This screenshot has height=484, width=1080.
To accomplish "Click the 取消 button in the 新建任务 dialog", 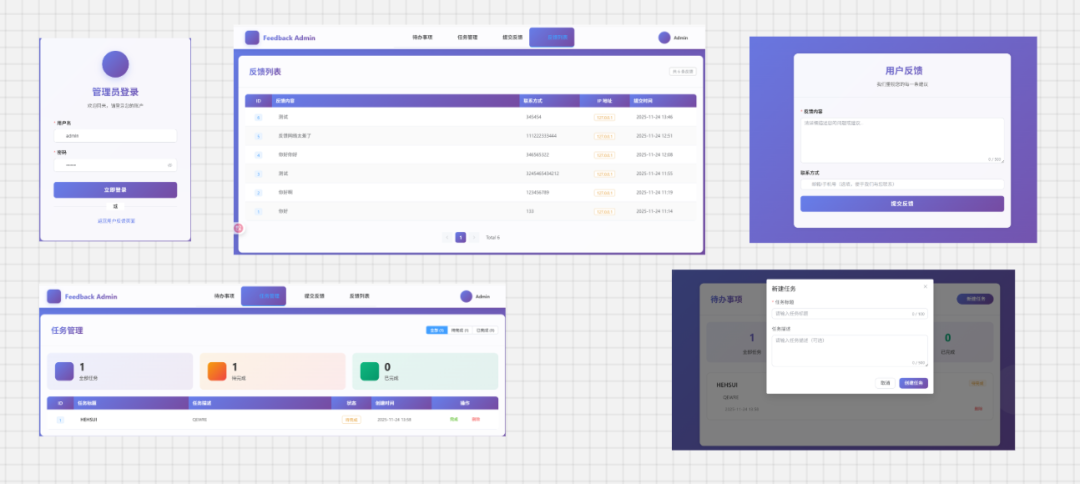I will pyautogui.click(x=885, y=383).
